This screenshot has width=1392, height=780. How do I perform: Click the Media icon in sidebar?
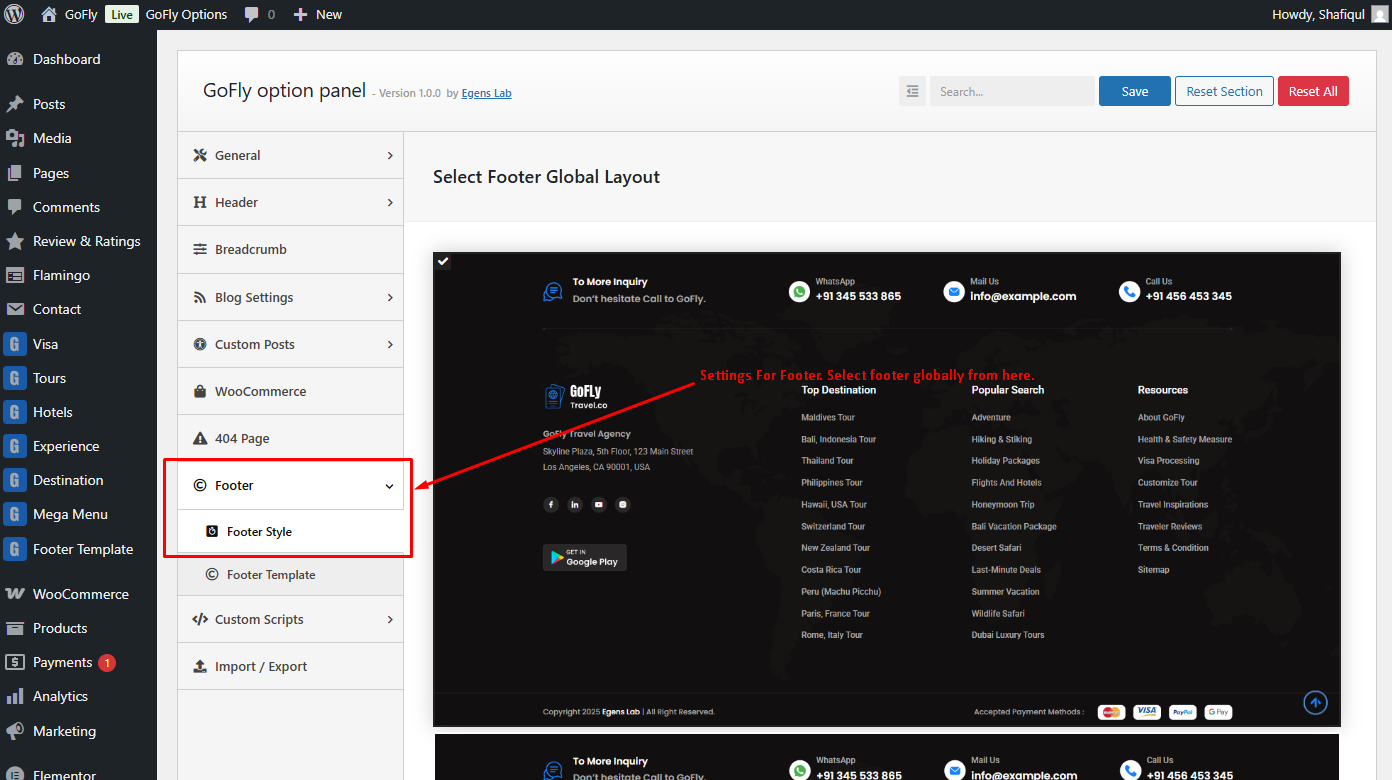[x=14, y=138]
